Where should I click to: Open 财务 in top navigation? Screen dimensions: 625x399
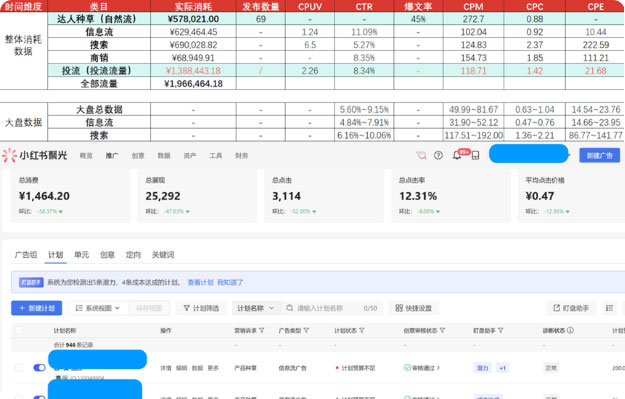coord(242,155)
